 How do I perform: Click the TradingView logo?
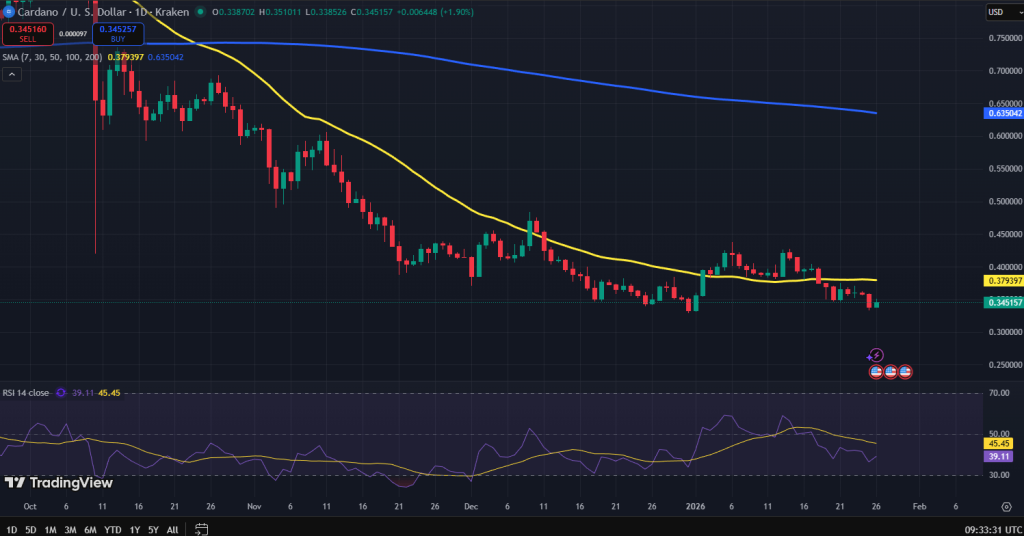(x=59, y=483)
